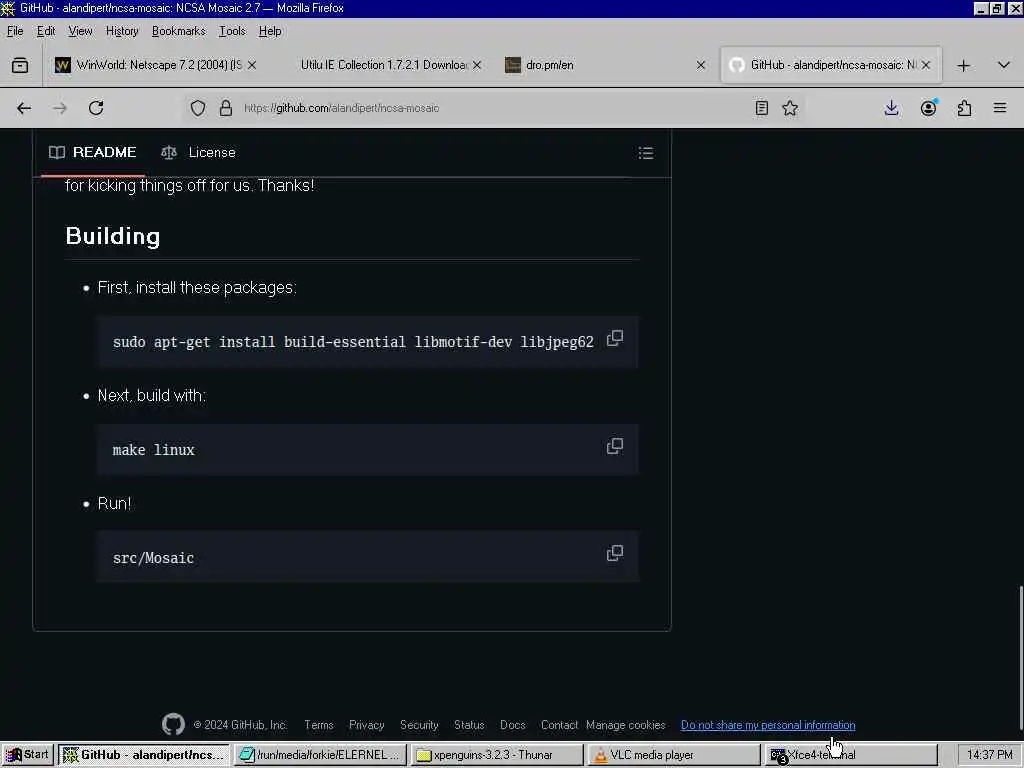
Task: Open the README outline list icon
Action: pyautogui.click(x=646, y=153)
